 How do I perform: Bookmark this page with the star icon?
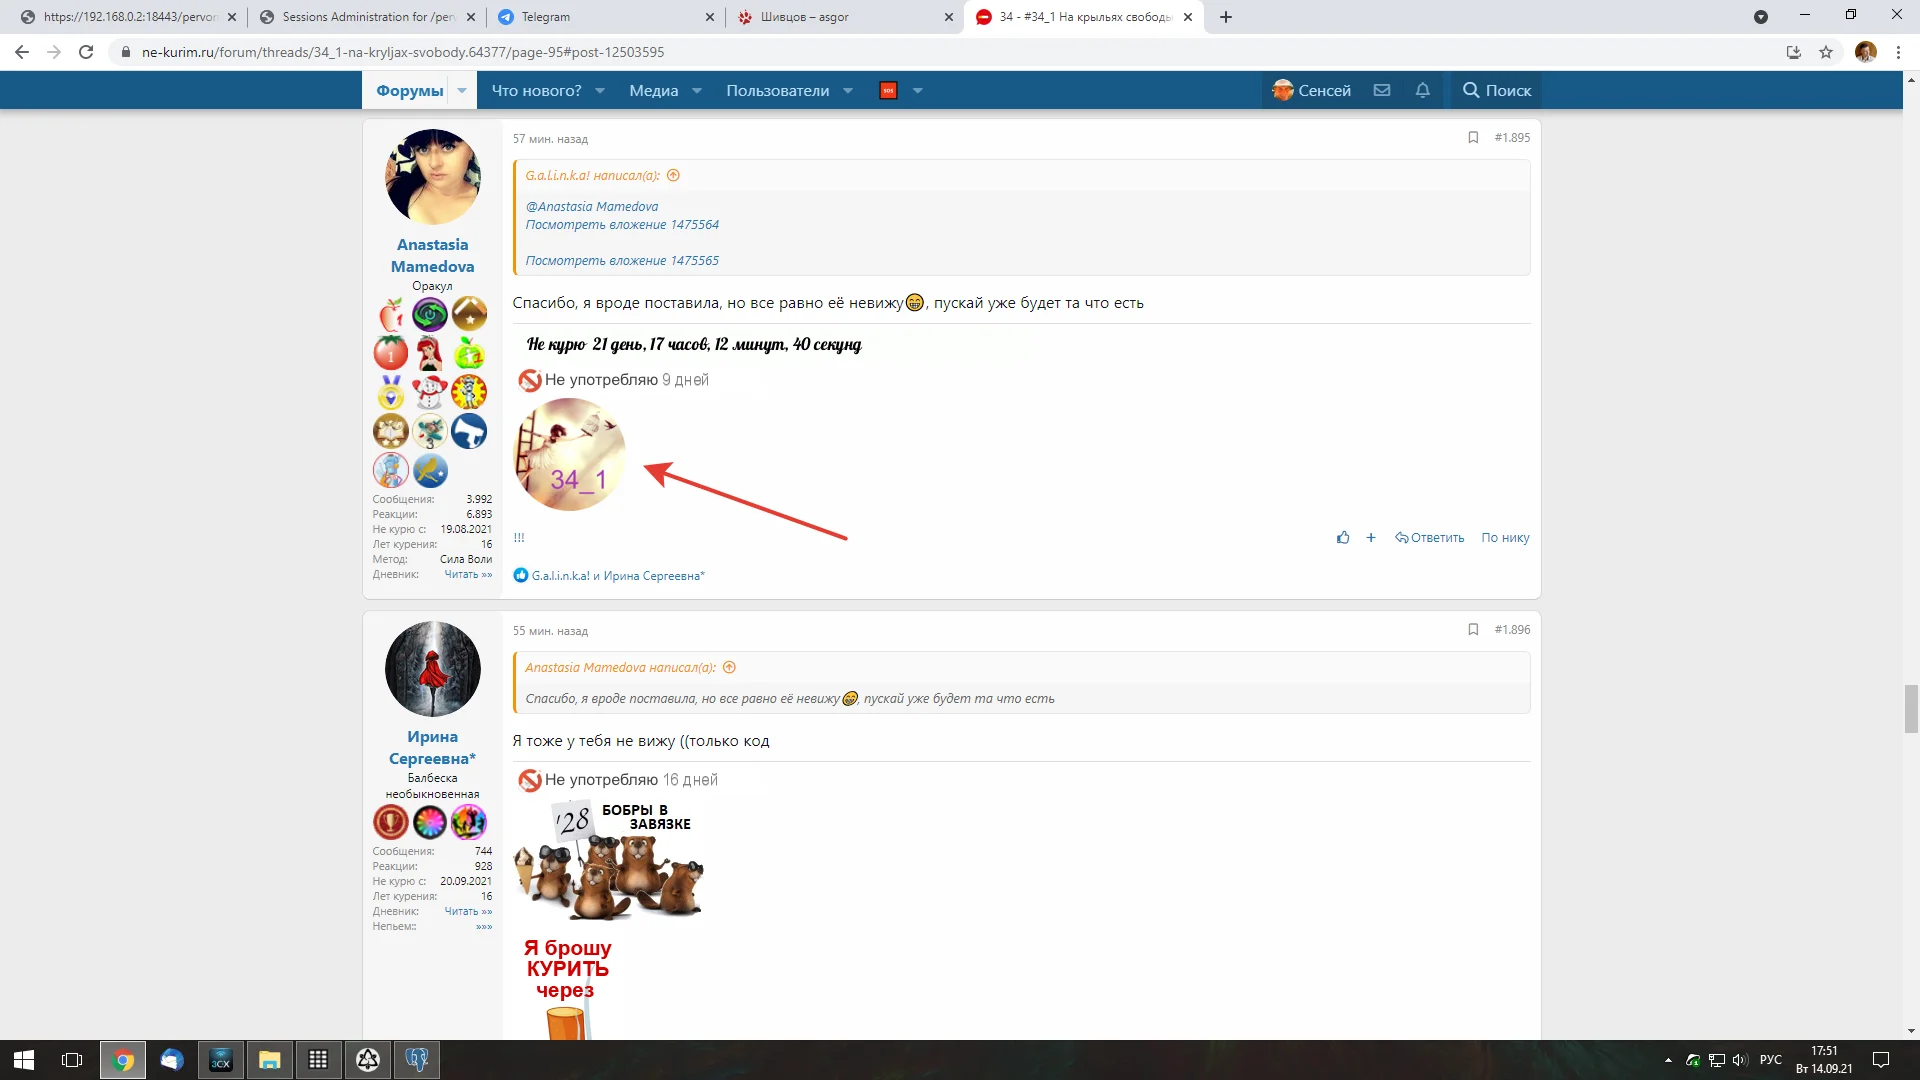pos(1826,52)
